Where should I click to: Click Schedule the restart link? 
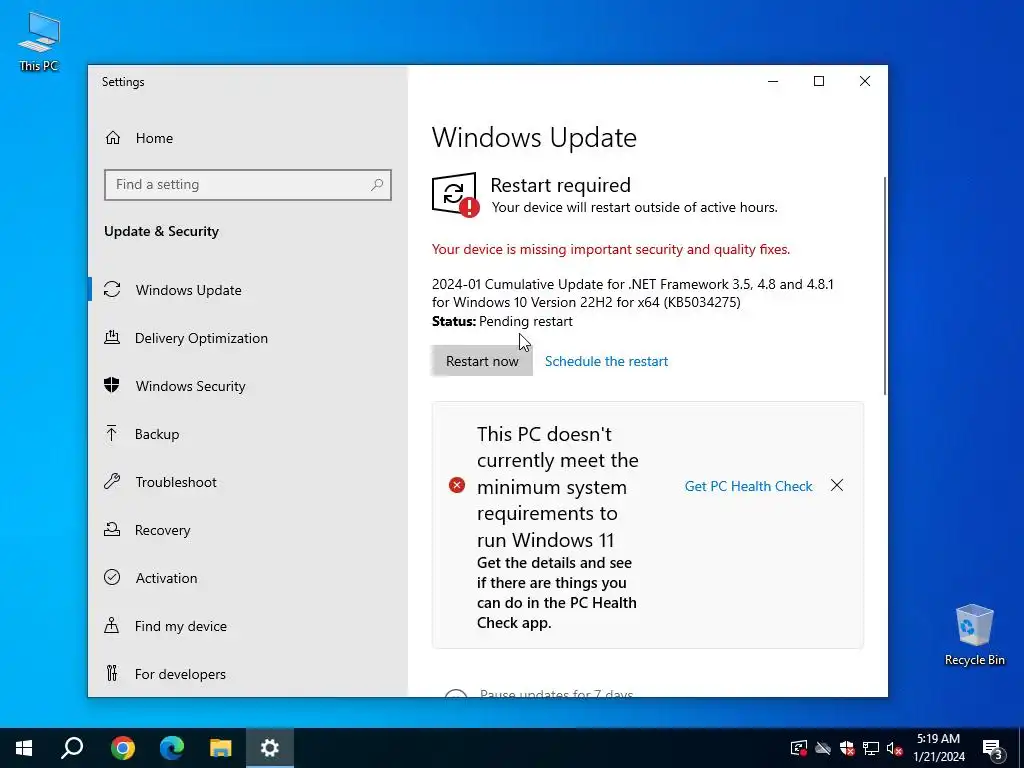tap(606, 361)
